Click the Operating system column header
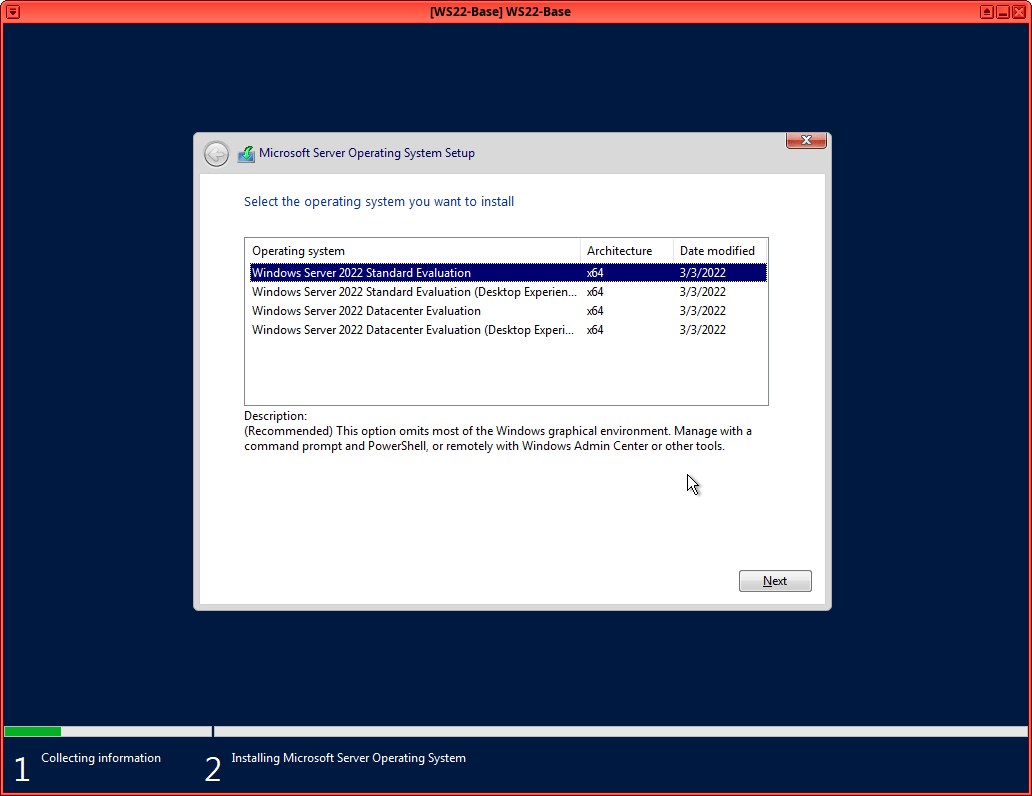The width and height of the screenshot is (1032, 796). click(413, 251)
